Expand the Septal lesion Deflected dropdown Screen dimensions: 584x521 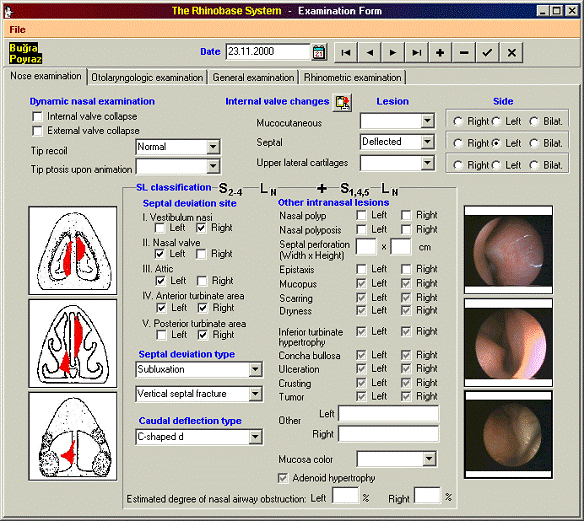point(428,142)
